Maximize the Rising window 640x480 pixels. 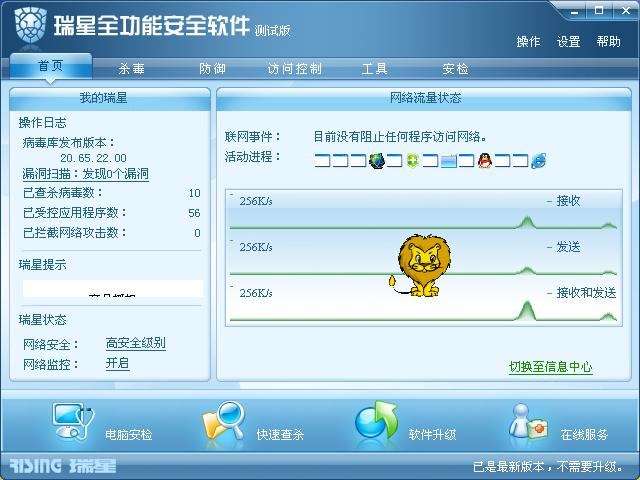click(599, 11)
